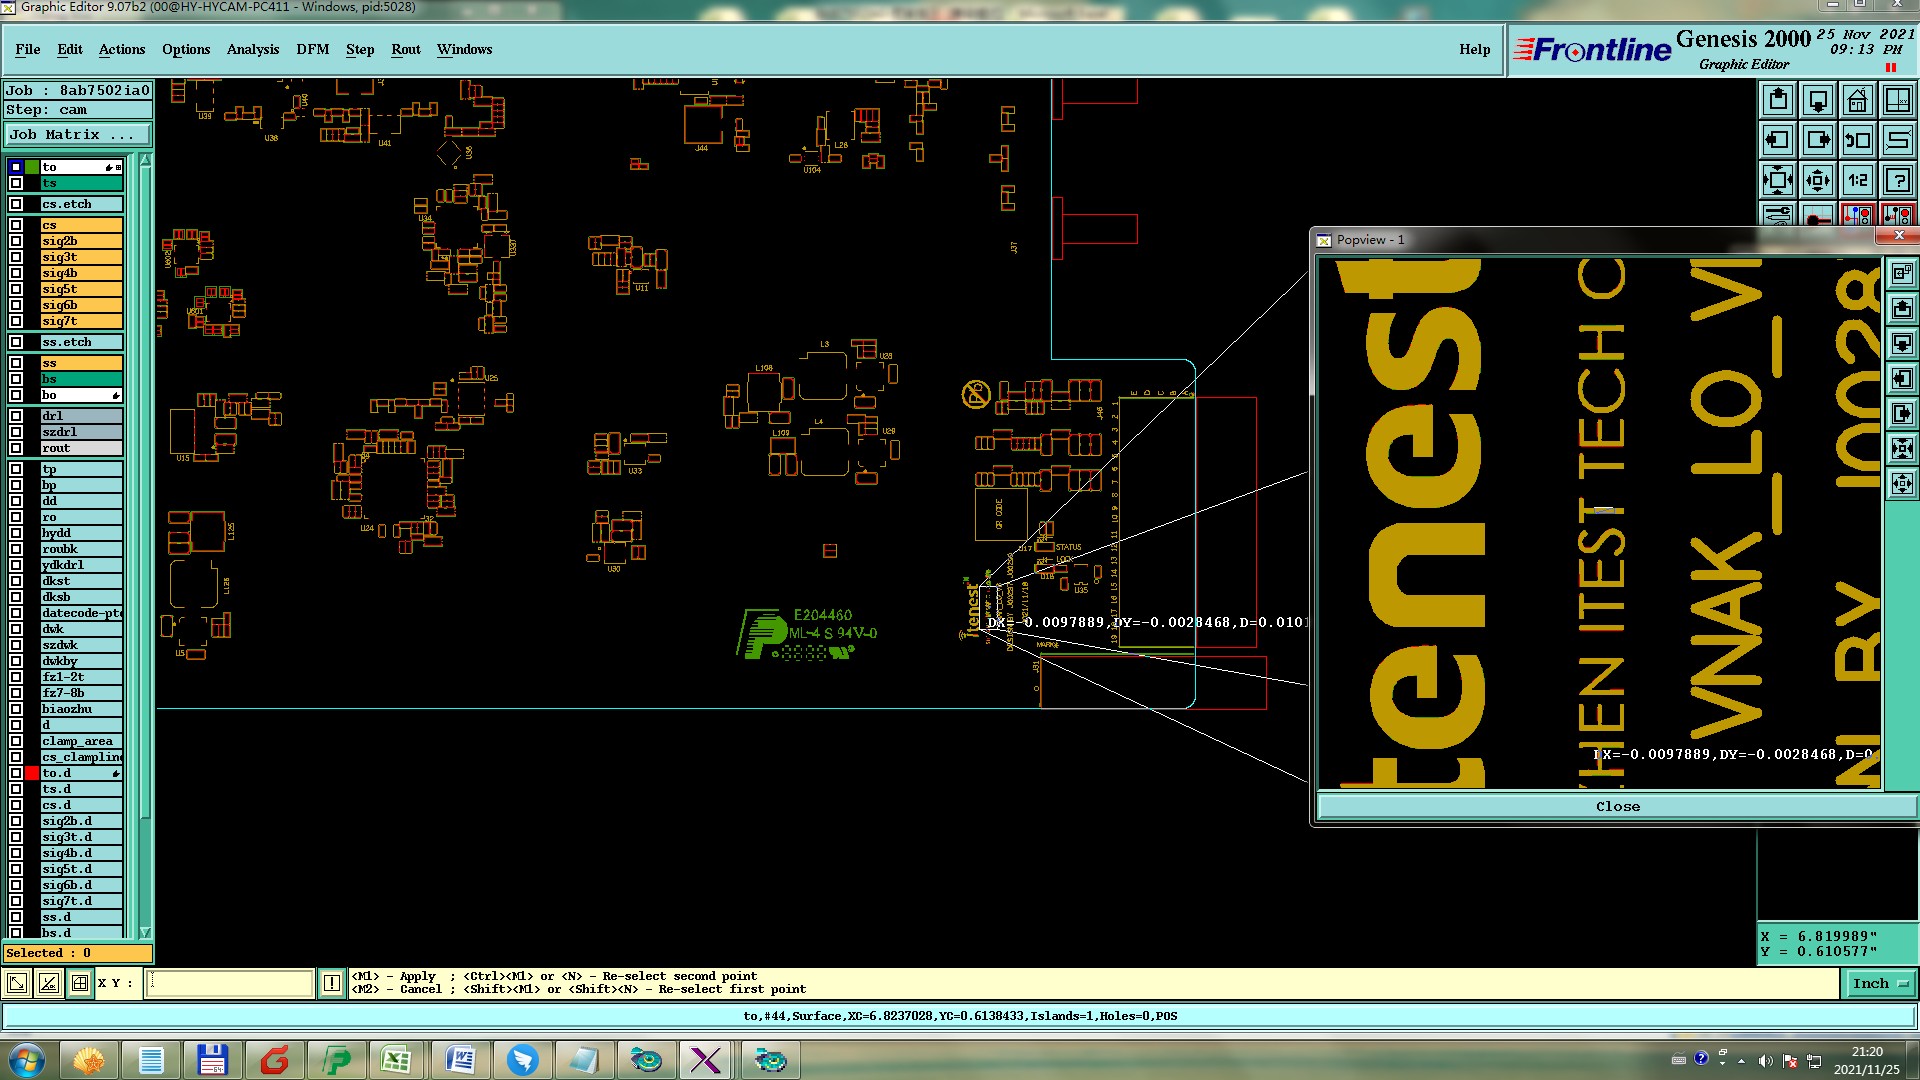
Task: Click the Selected : 0 counter
Action: pos(78,953)
